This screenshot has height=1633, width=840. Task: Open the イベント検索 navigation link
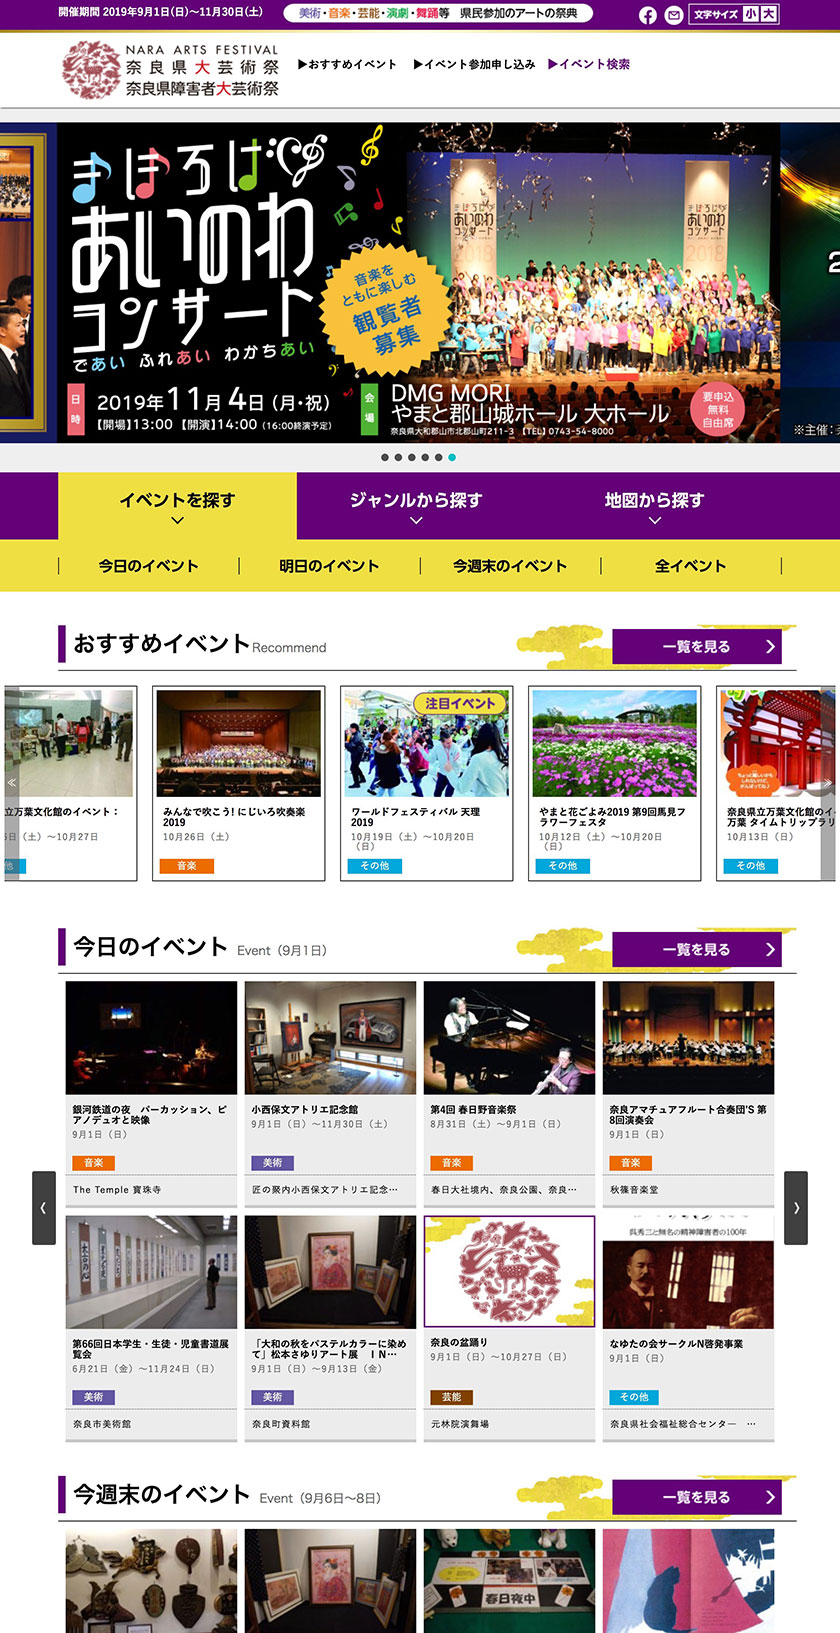click(x=589, y=64)
